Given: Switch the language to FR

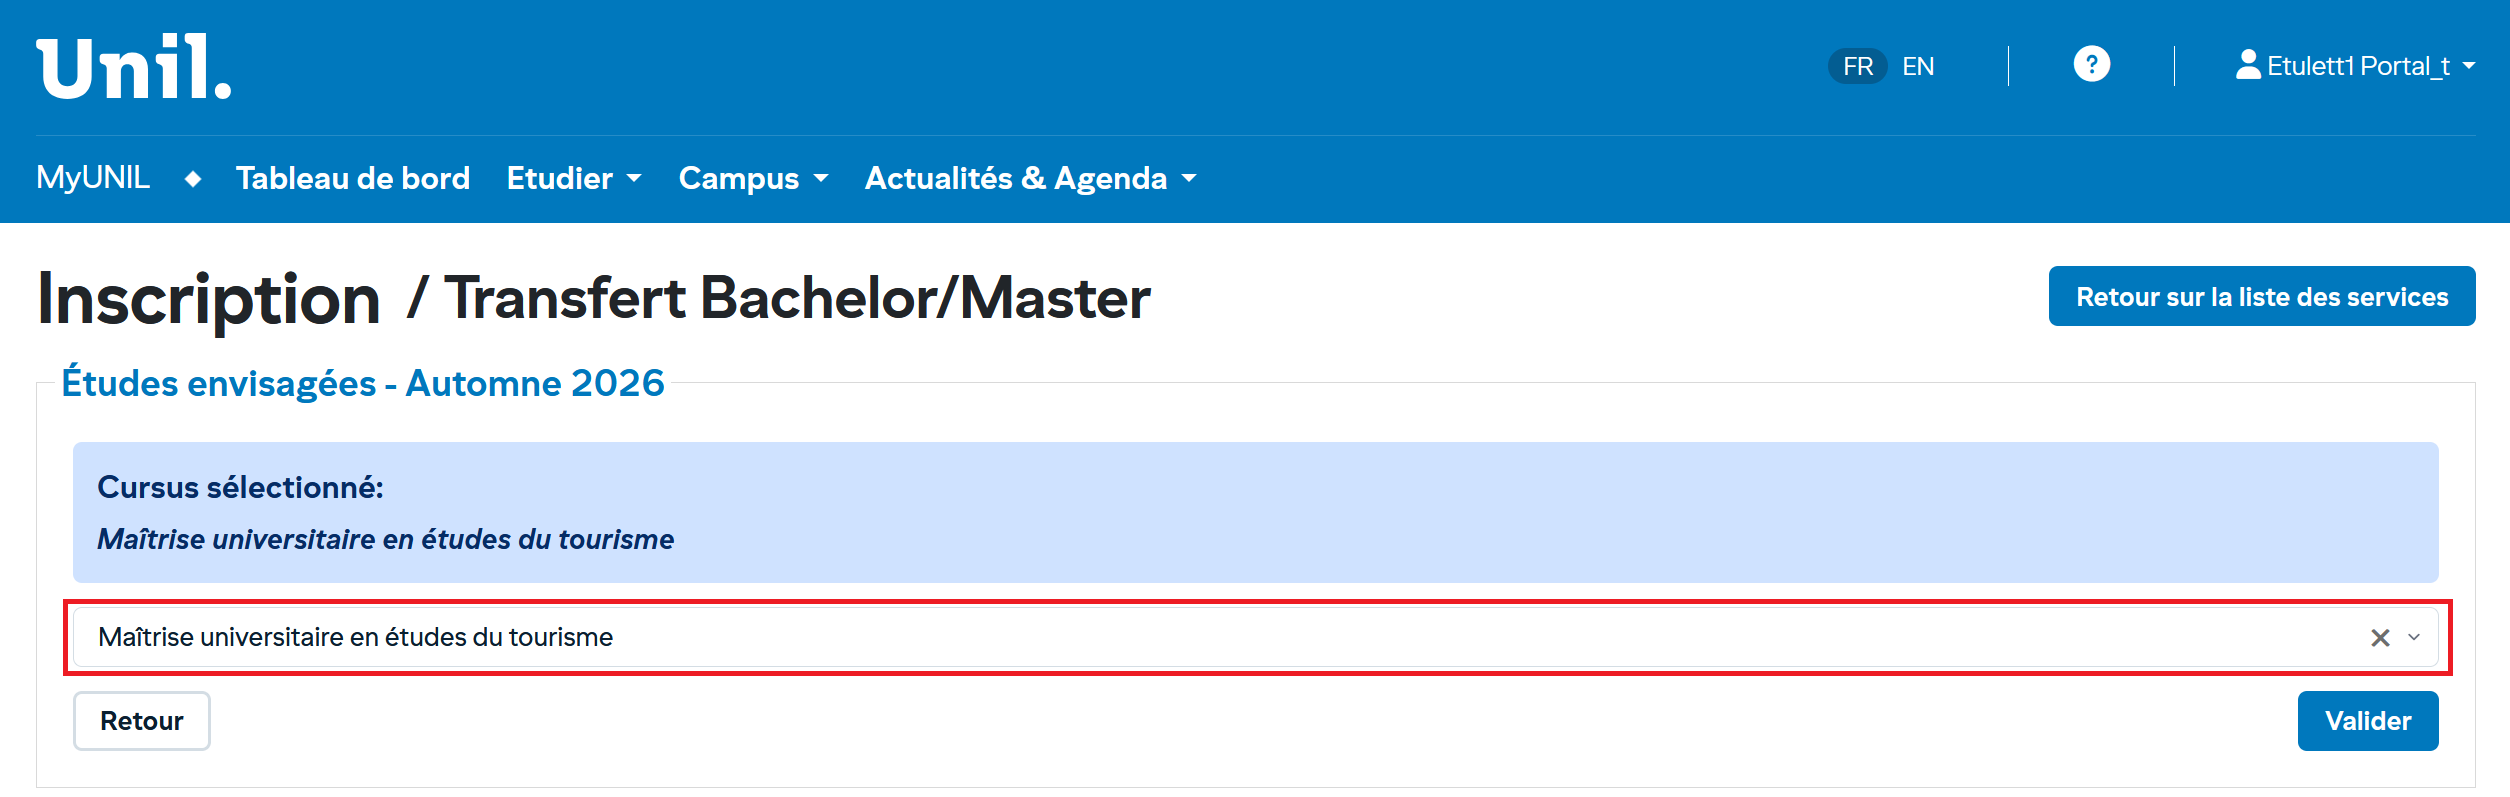Looking at the screenshot, I should (1857, 66).
